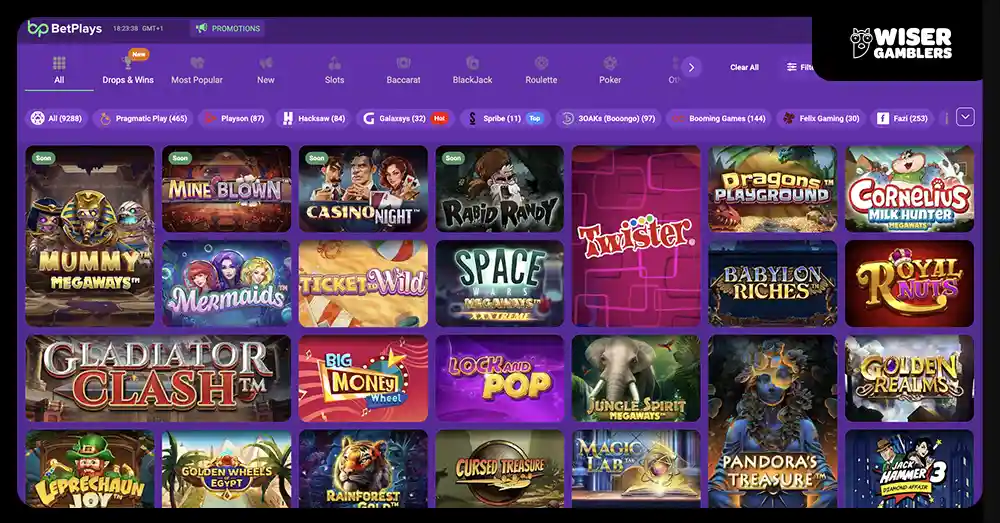The image size is (1000, 523).
Task: Click the Spribe provider logo icon
Action: tap(472, 118)
